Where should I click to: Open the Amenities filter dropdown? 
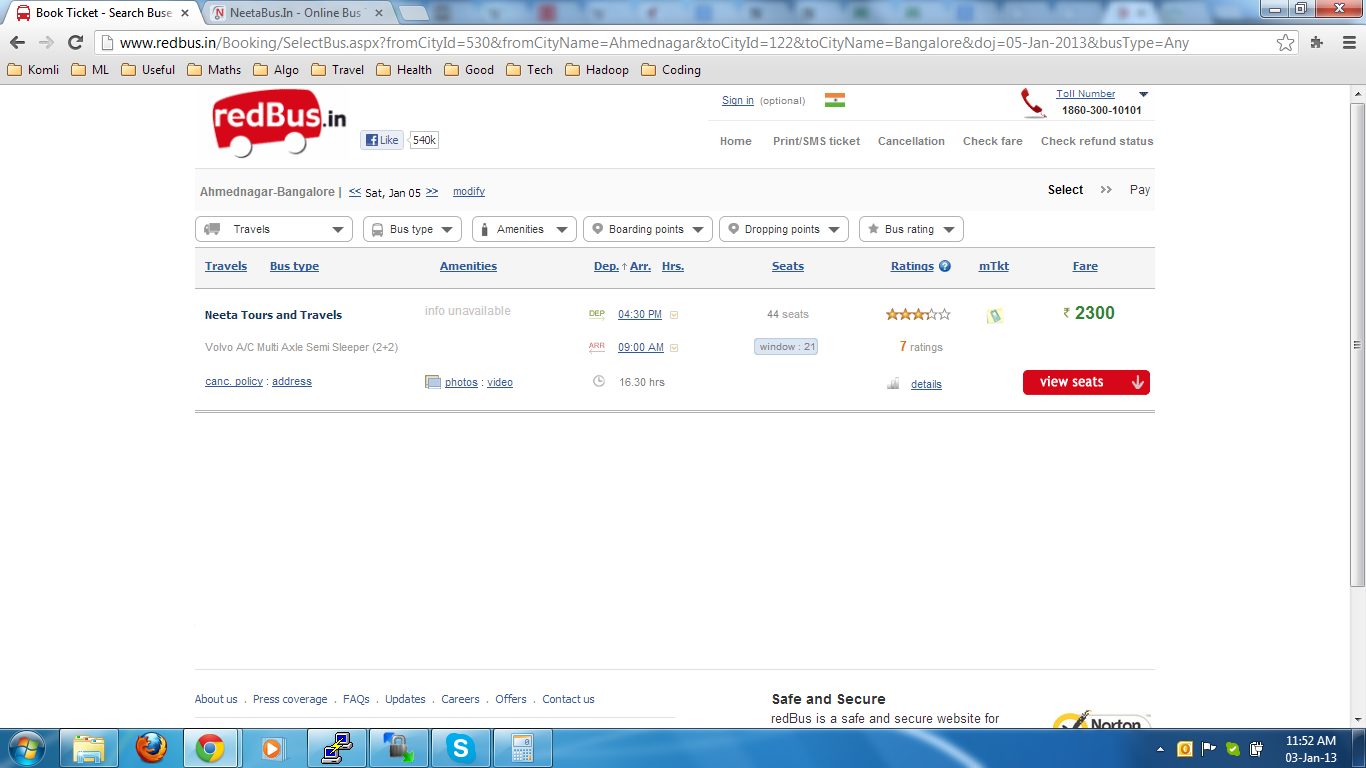[524, 229]
